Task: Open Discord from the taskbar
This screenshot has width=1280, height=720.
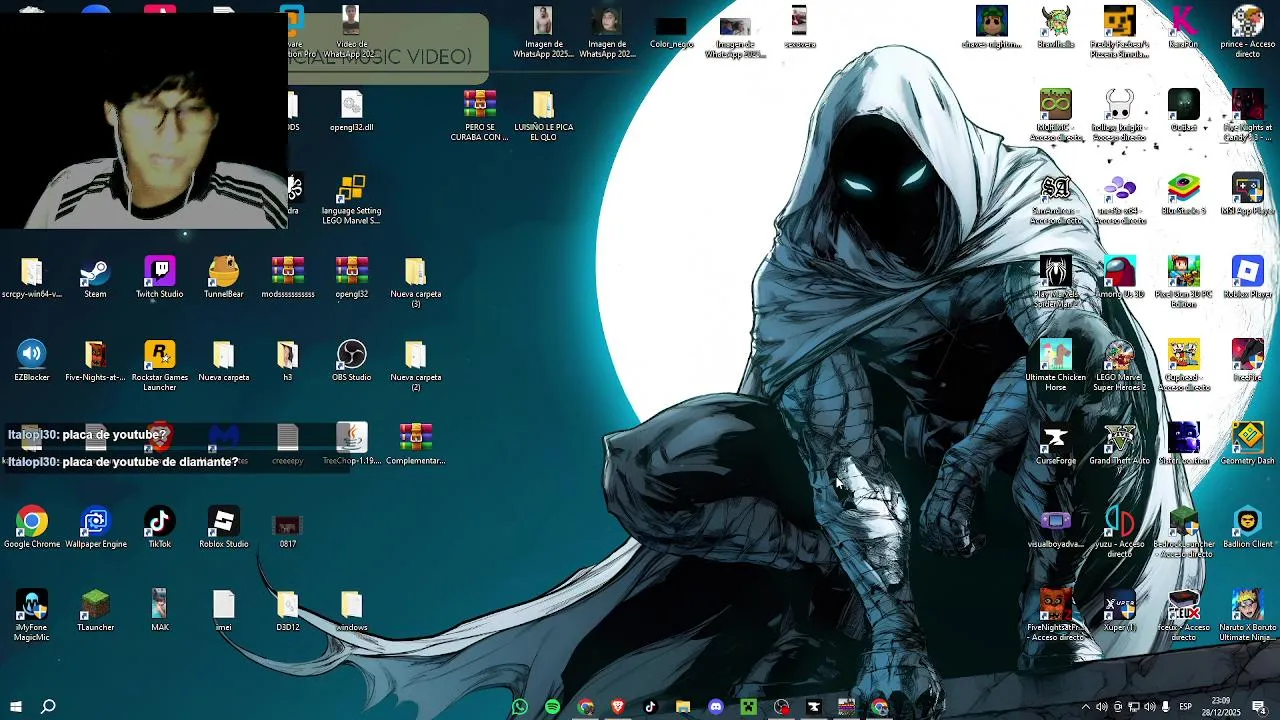Action: point(716,707)
